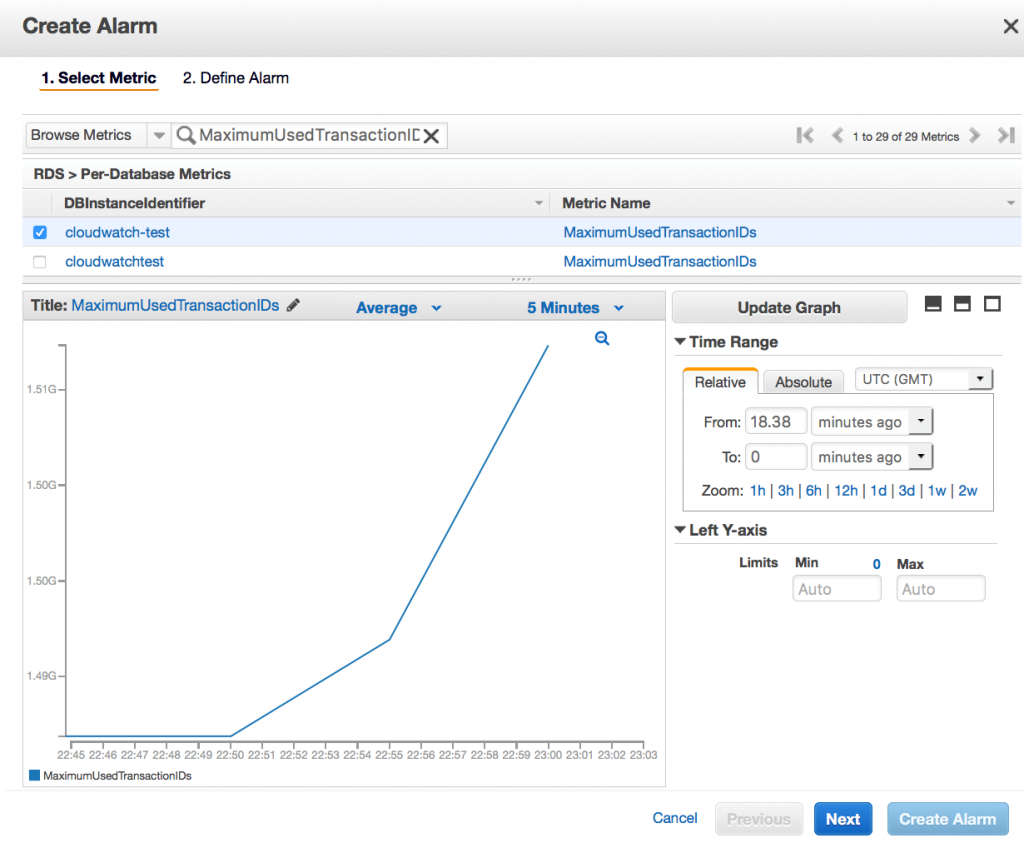Collapse the Time Range section
This screenshot has width=1024, height=843.
click(x=680, y=342)
